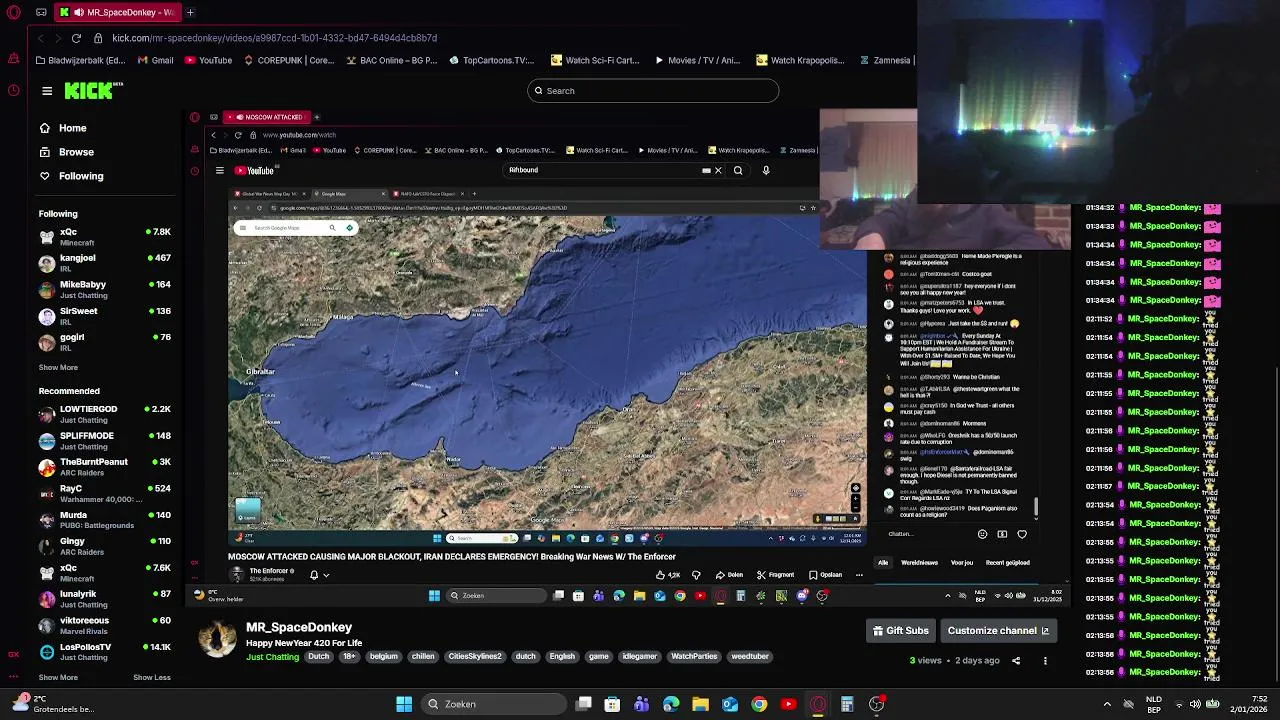Expand Show More under Recommended list
The height and width of the screenshot is (720, 1280).
pos(58,677)
